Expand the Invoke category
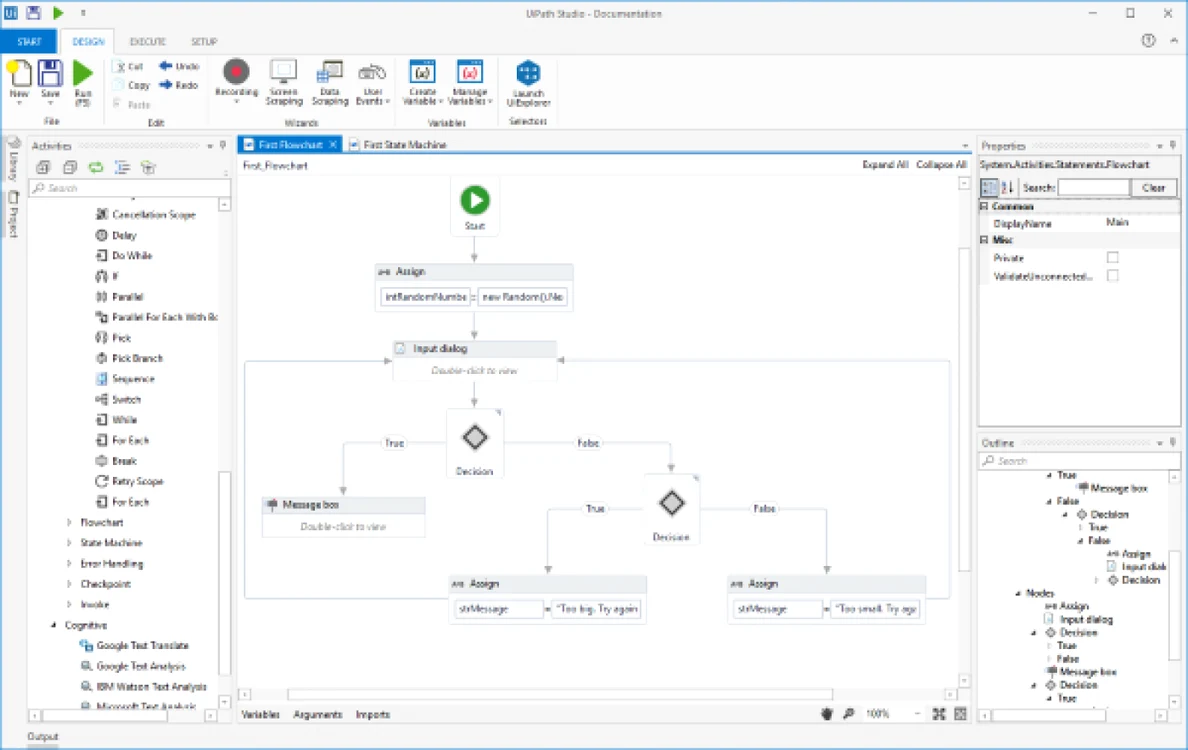This screenshot has width=1188, height=750. tap(69, 605)
